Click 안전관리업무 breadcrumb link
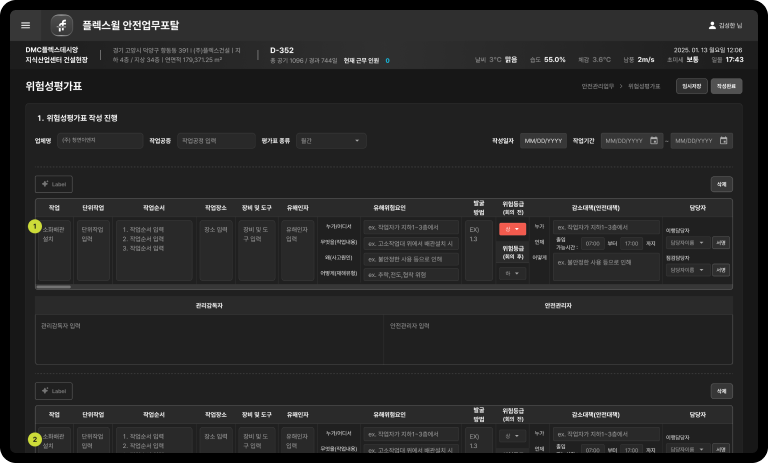Screen dimensions: 768x463 tap(598, 86)
